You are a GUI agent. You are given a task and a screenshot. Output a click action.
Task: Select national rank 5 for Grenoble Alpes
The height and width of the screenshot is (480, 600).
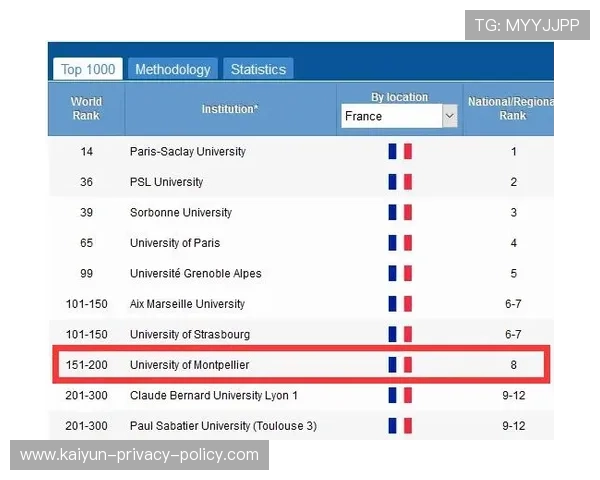click(514, 273)
